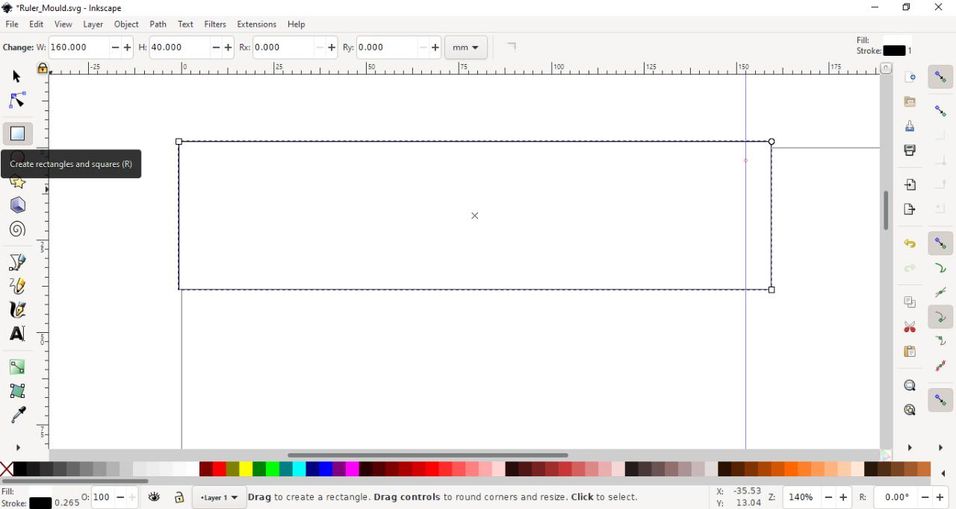This screenshot has height=509, width=956.
Task: Save the document icon
Action: (x=910, y=126)
